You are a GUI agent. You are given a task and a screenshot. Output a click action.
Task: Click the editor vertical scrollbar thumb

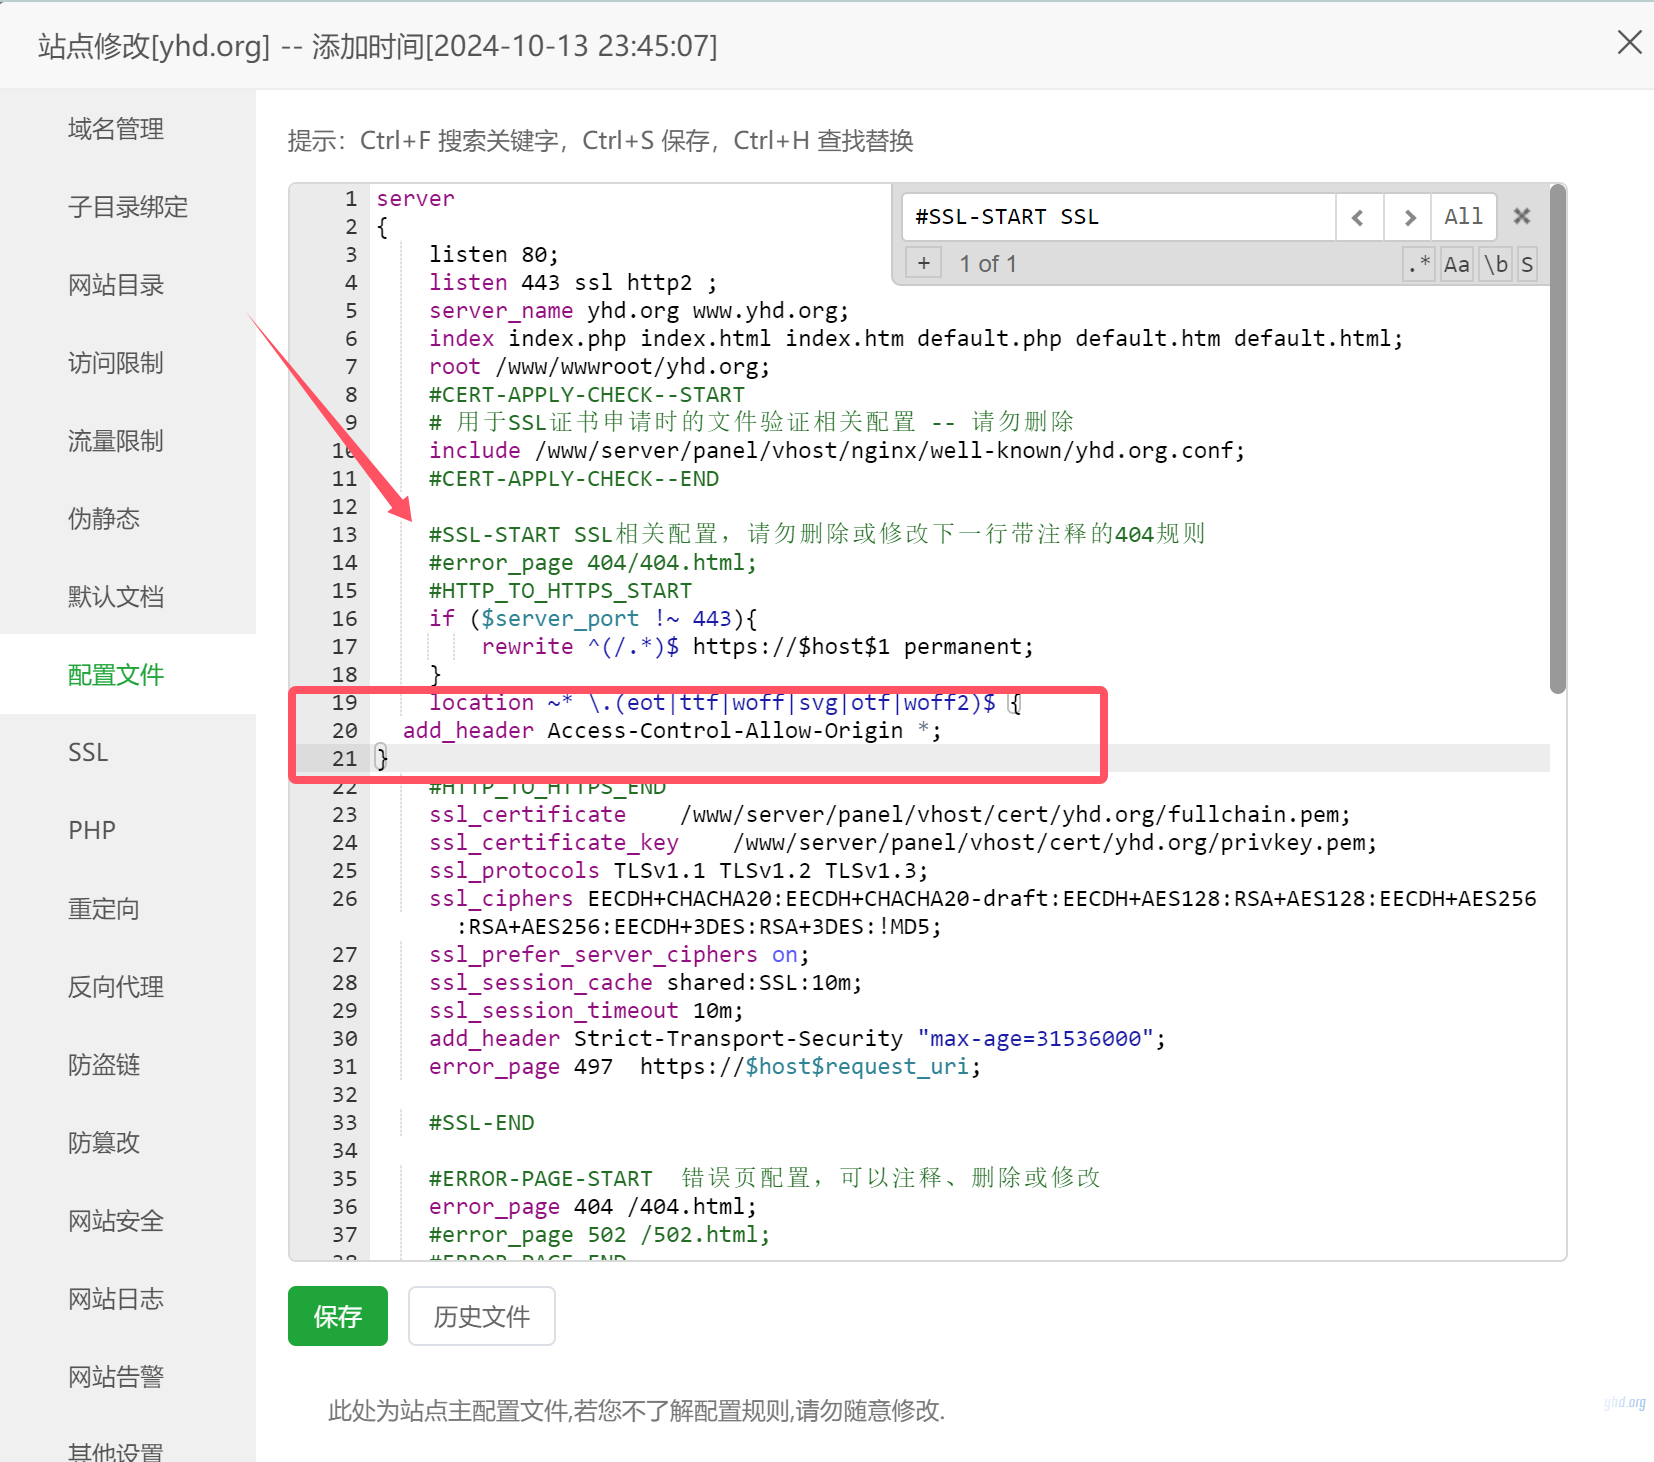coord(1557,438)
